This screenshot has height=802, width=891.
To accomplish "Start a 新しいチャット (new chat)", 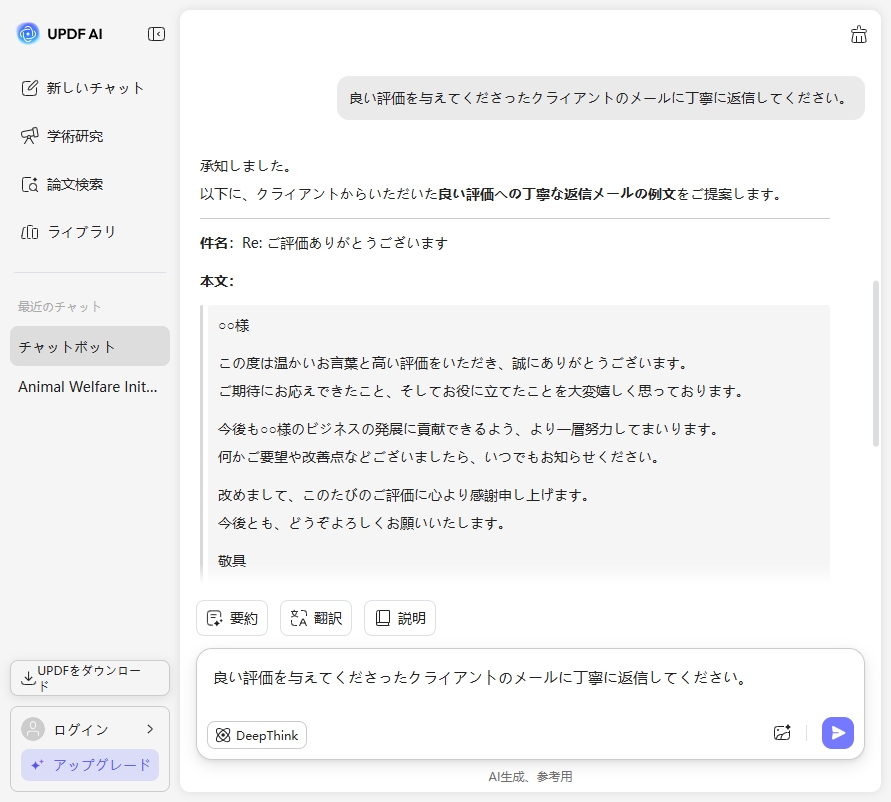I will (x=88, y=88).
